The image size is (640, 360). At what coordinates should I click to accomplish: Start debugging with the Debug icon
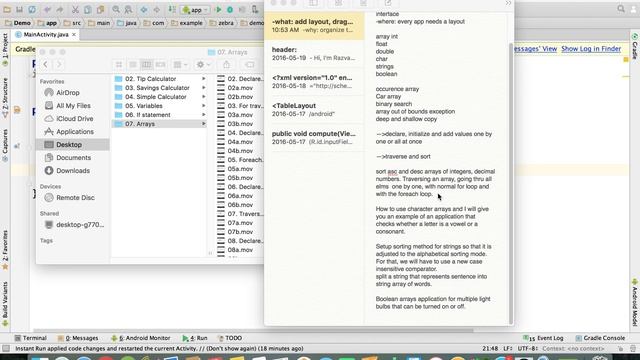click(230, 9)
